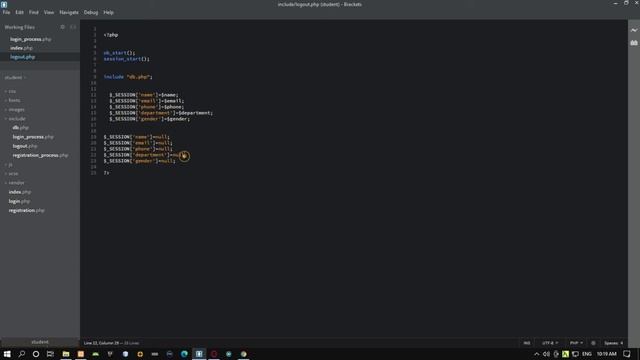
Task: Expand the vendor folder
Action: [16, 183]
